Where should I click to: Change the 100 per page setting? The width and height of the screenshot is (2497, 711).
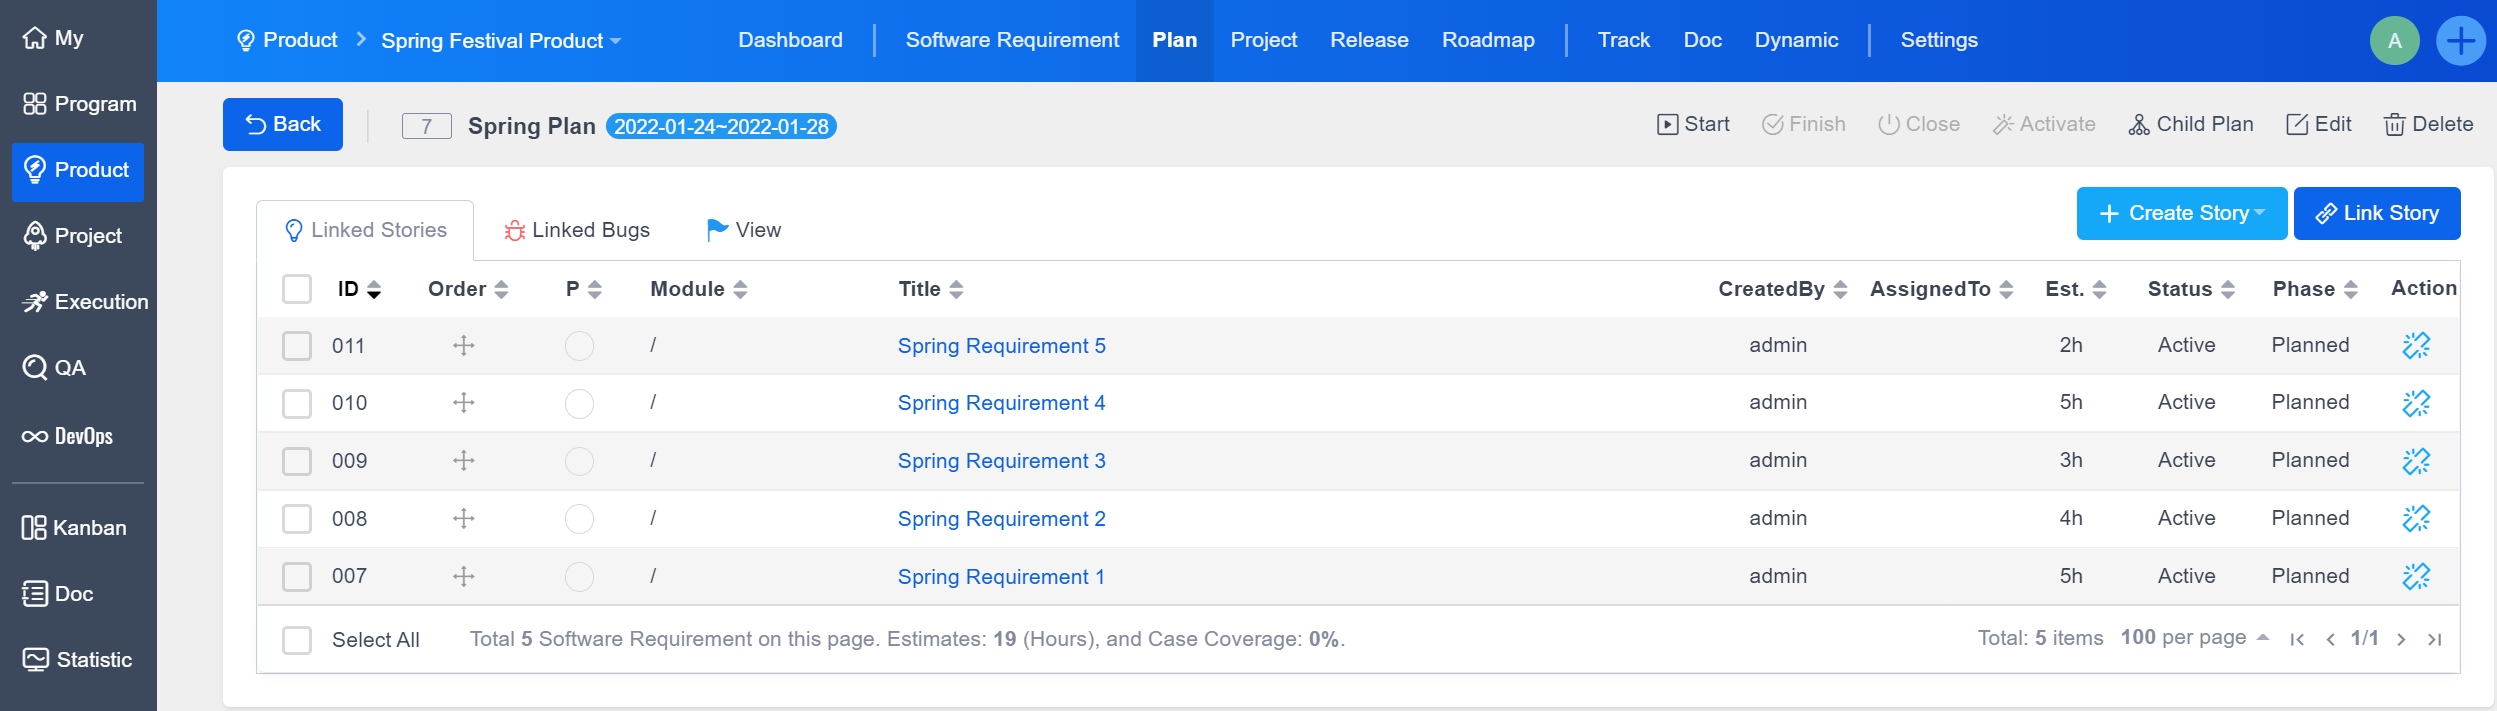[2194, 638]
